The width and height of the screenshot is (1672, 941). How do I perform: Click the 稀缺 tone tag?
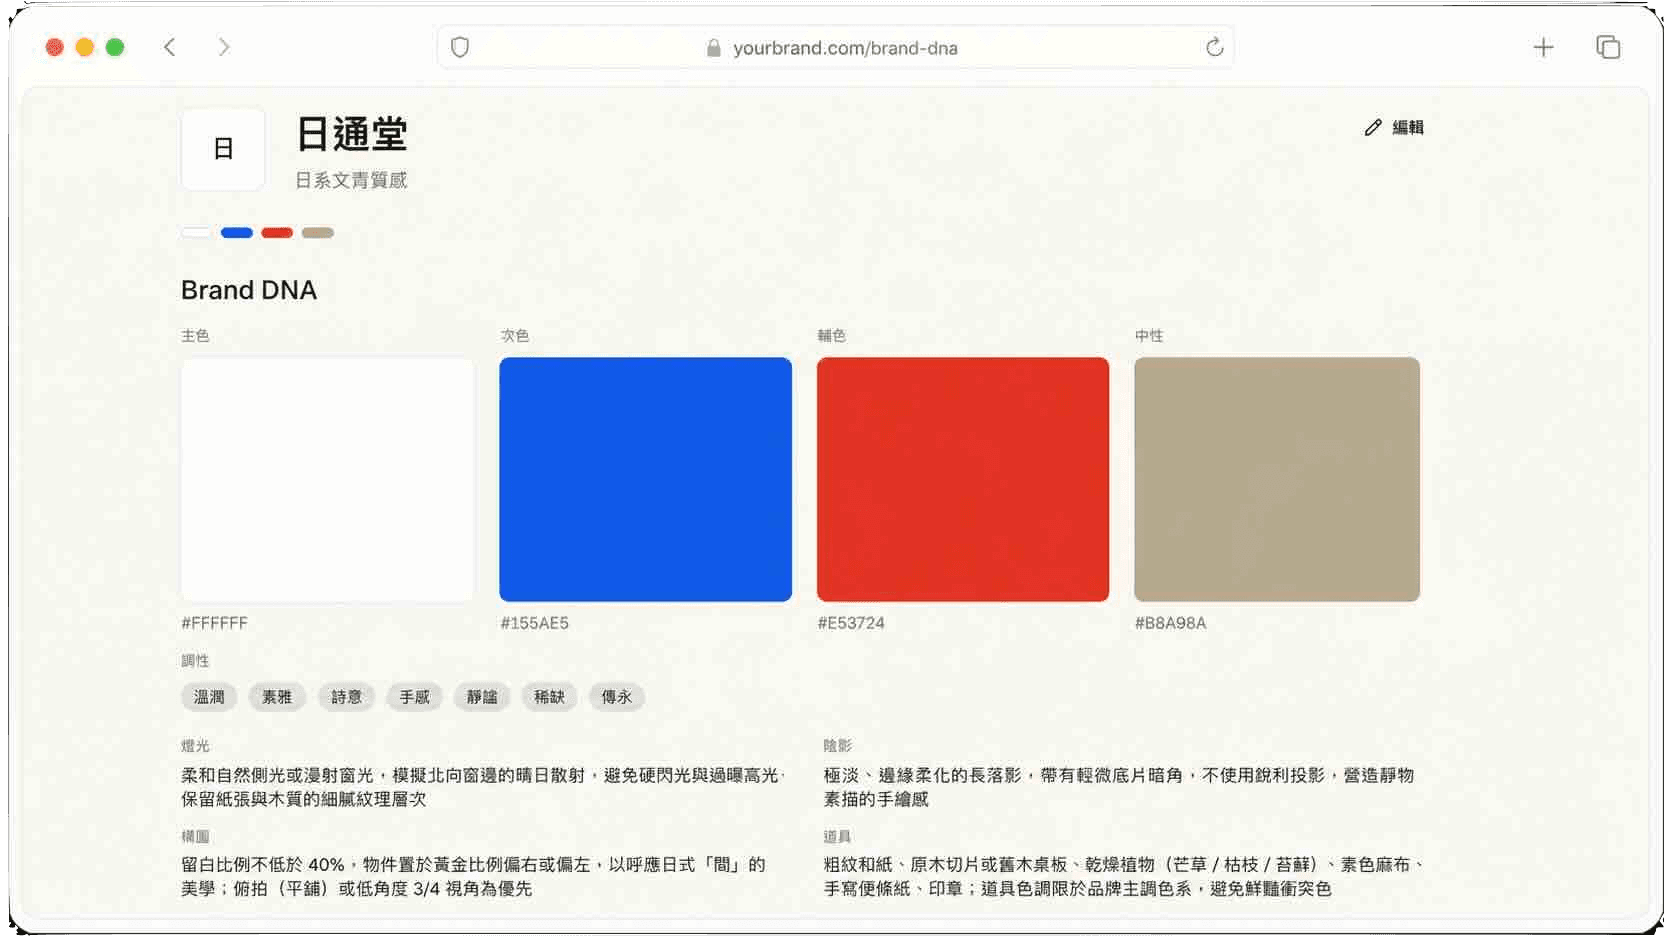pyautogui.click(x=549, y=697)
